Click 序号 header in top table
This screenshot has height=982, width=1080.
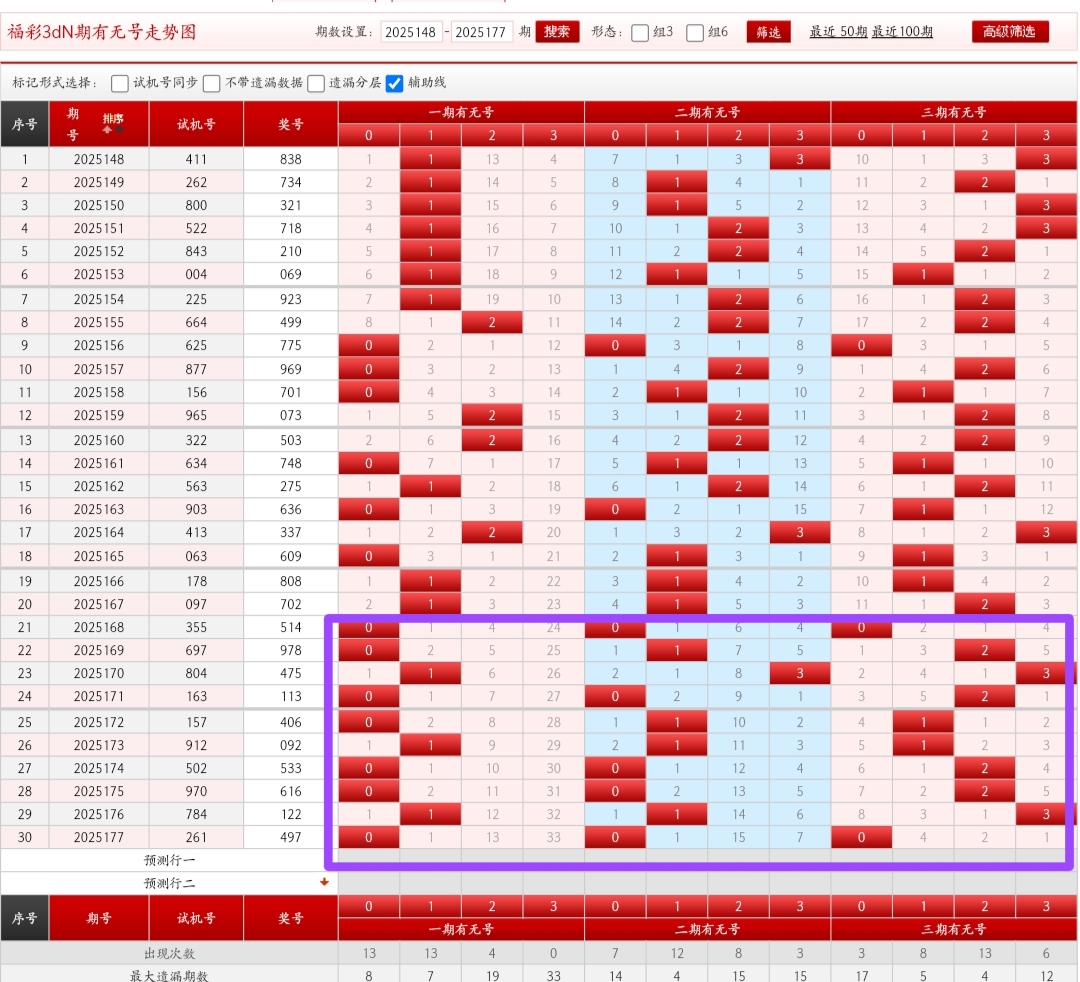click(25, 124)
